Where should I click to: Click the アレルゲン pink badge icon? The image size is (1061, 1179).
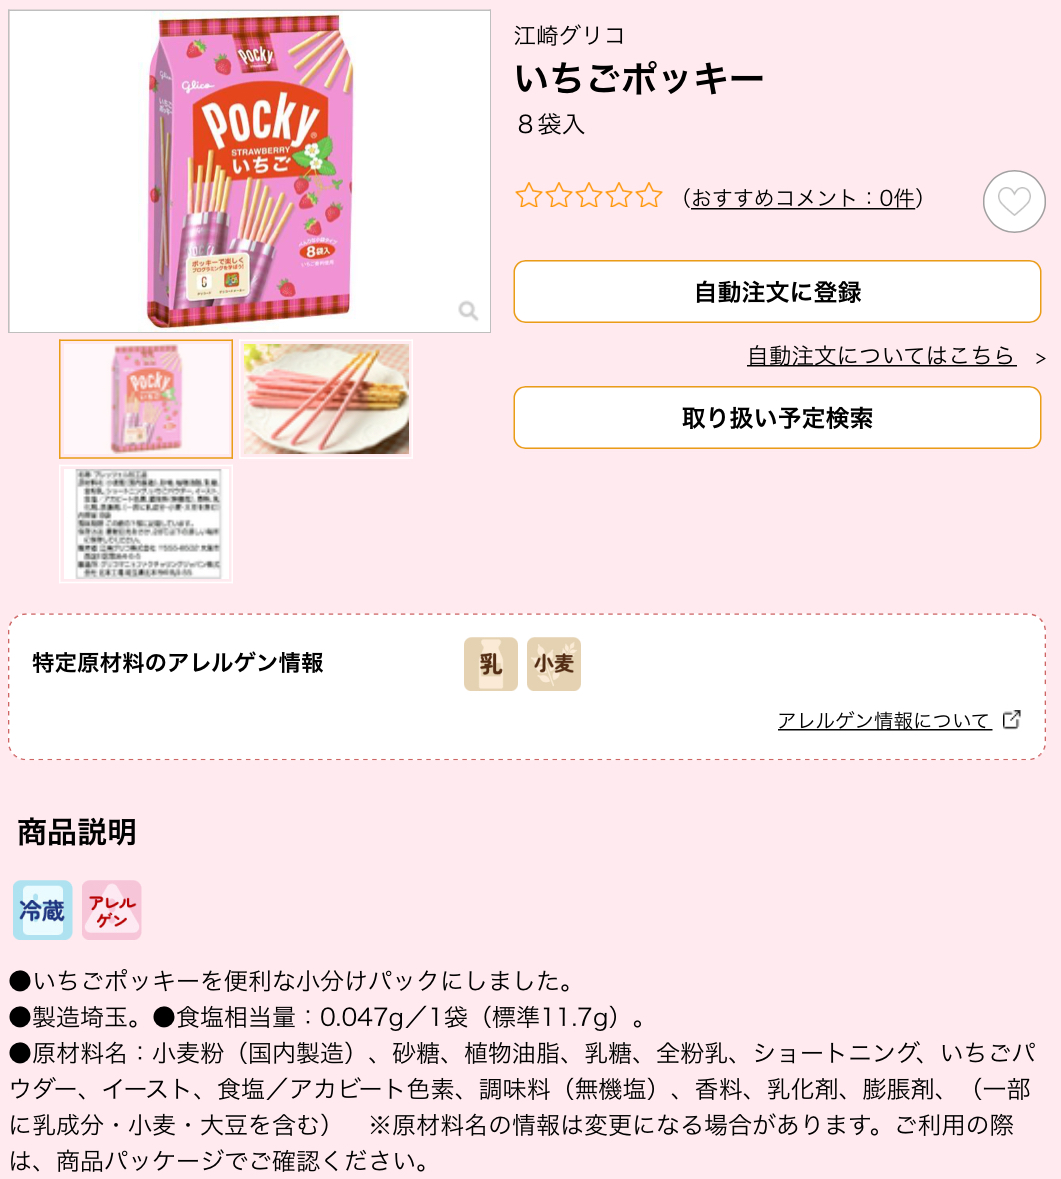point(111,910)
